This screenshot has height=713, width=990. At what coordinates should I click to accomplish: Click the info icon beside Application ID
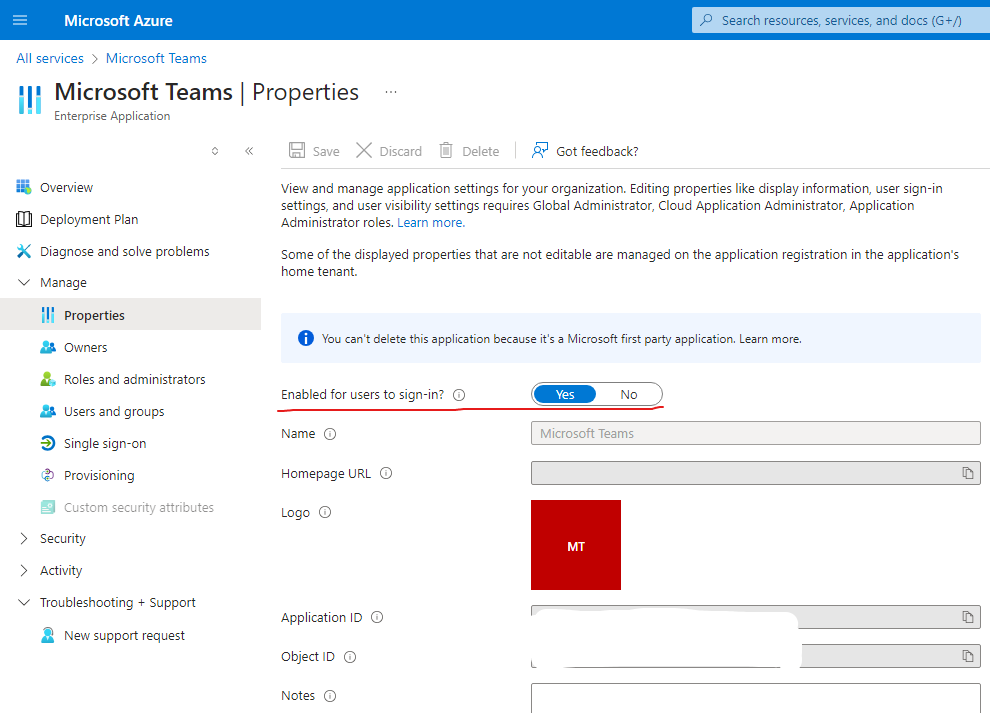tap(377, 617)
